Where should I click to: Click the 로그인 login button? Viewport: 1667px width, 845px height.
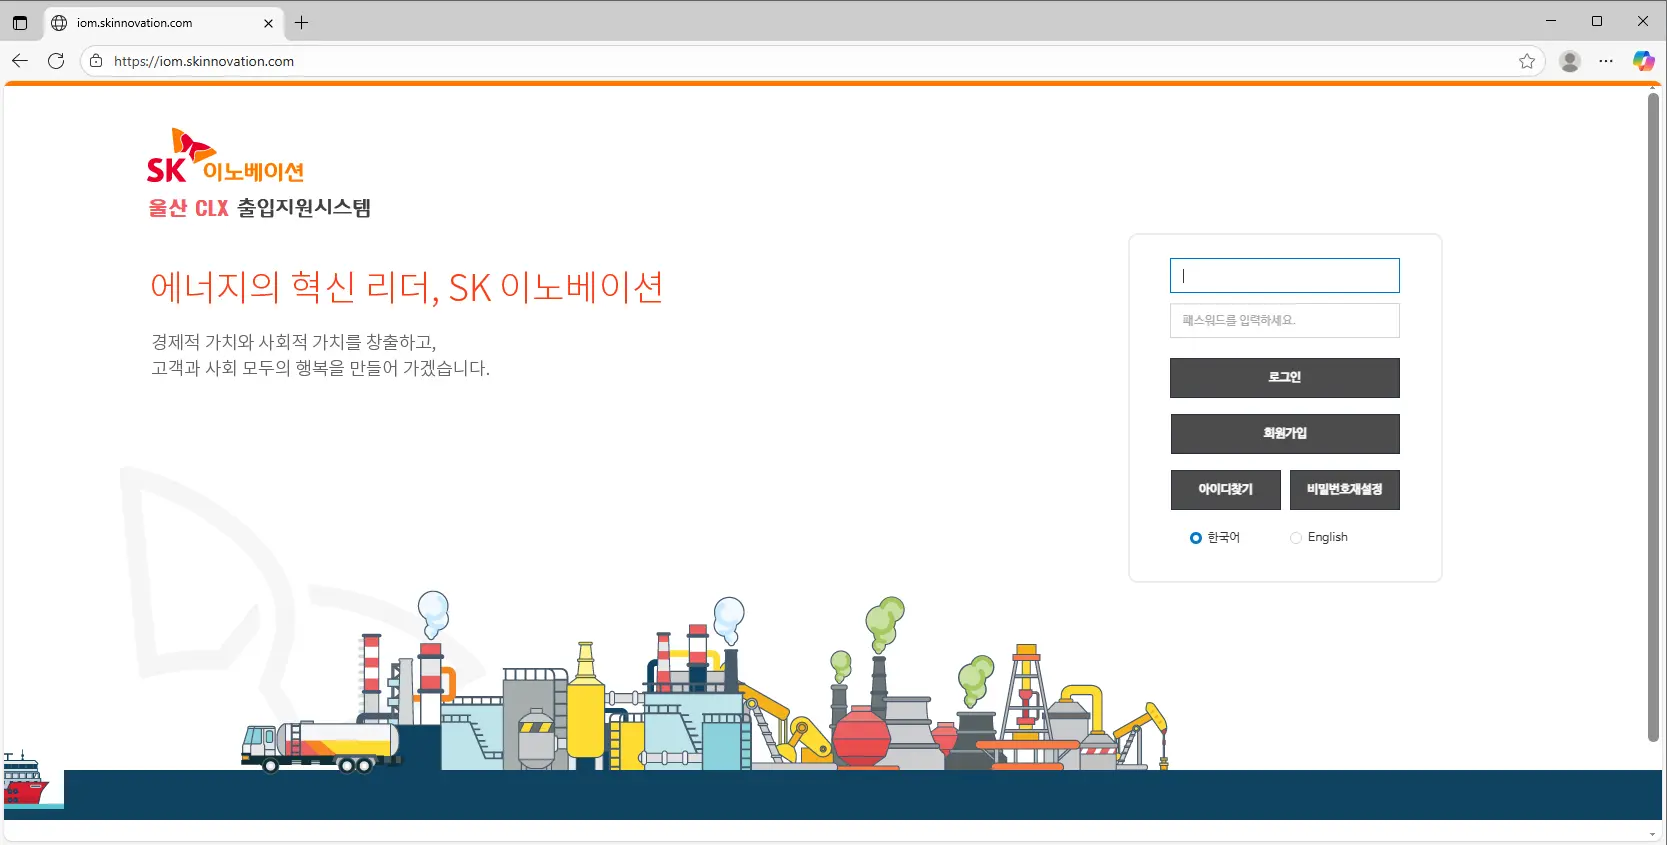click(1284, 377)
